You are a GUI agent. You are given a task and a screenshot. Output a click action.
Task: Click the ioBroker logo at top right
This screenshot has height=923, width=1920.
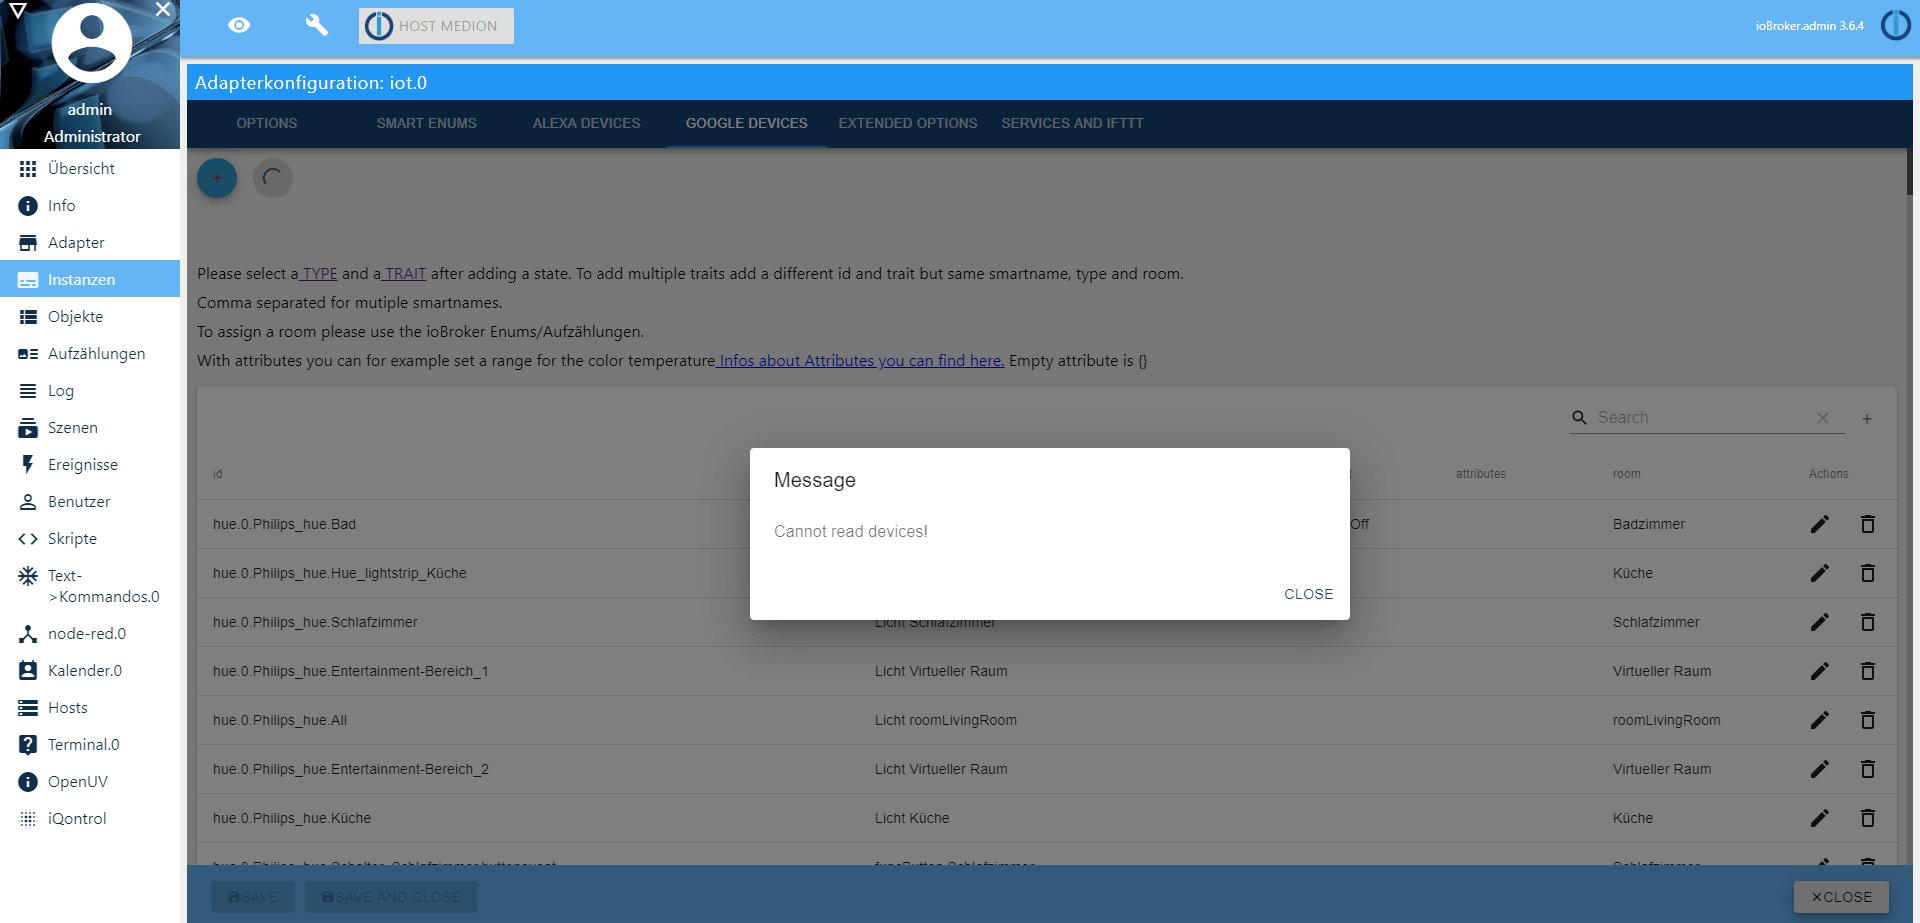point(1895,25)
